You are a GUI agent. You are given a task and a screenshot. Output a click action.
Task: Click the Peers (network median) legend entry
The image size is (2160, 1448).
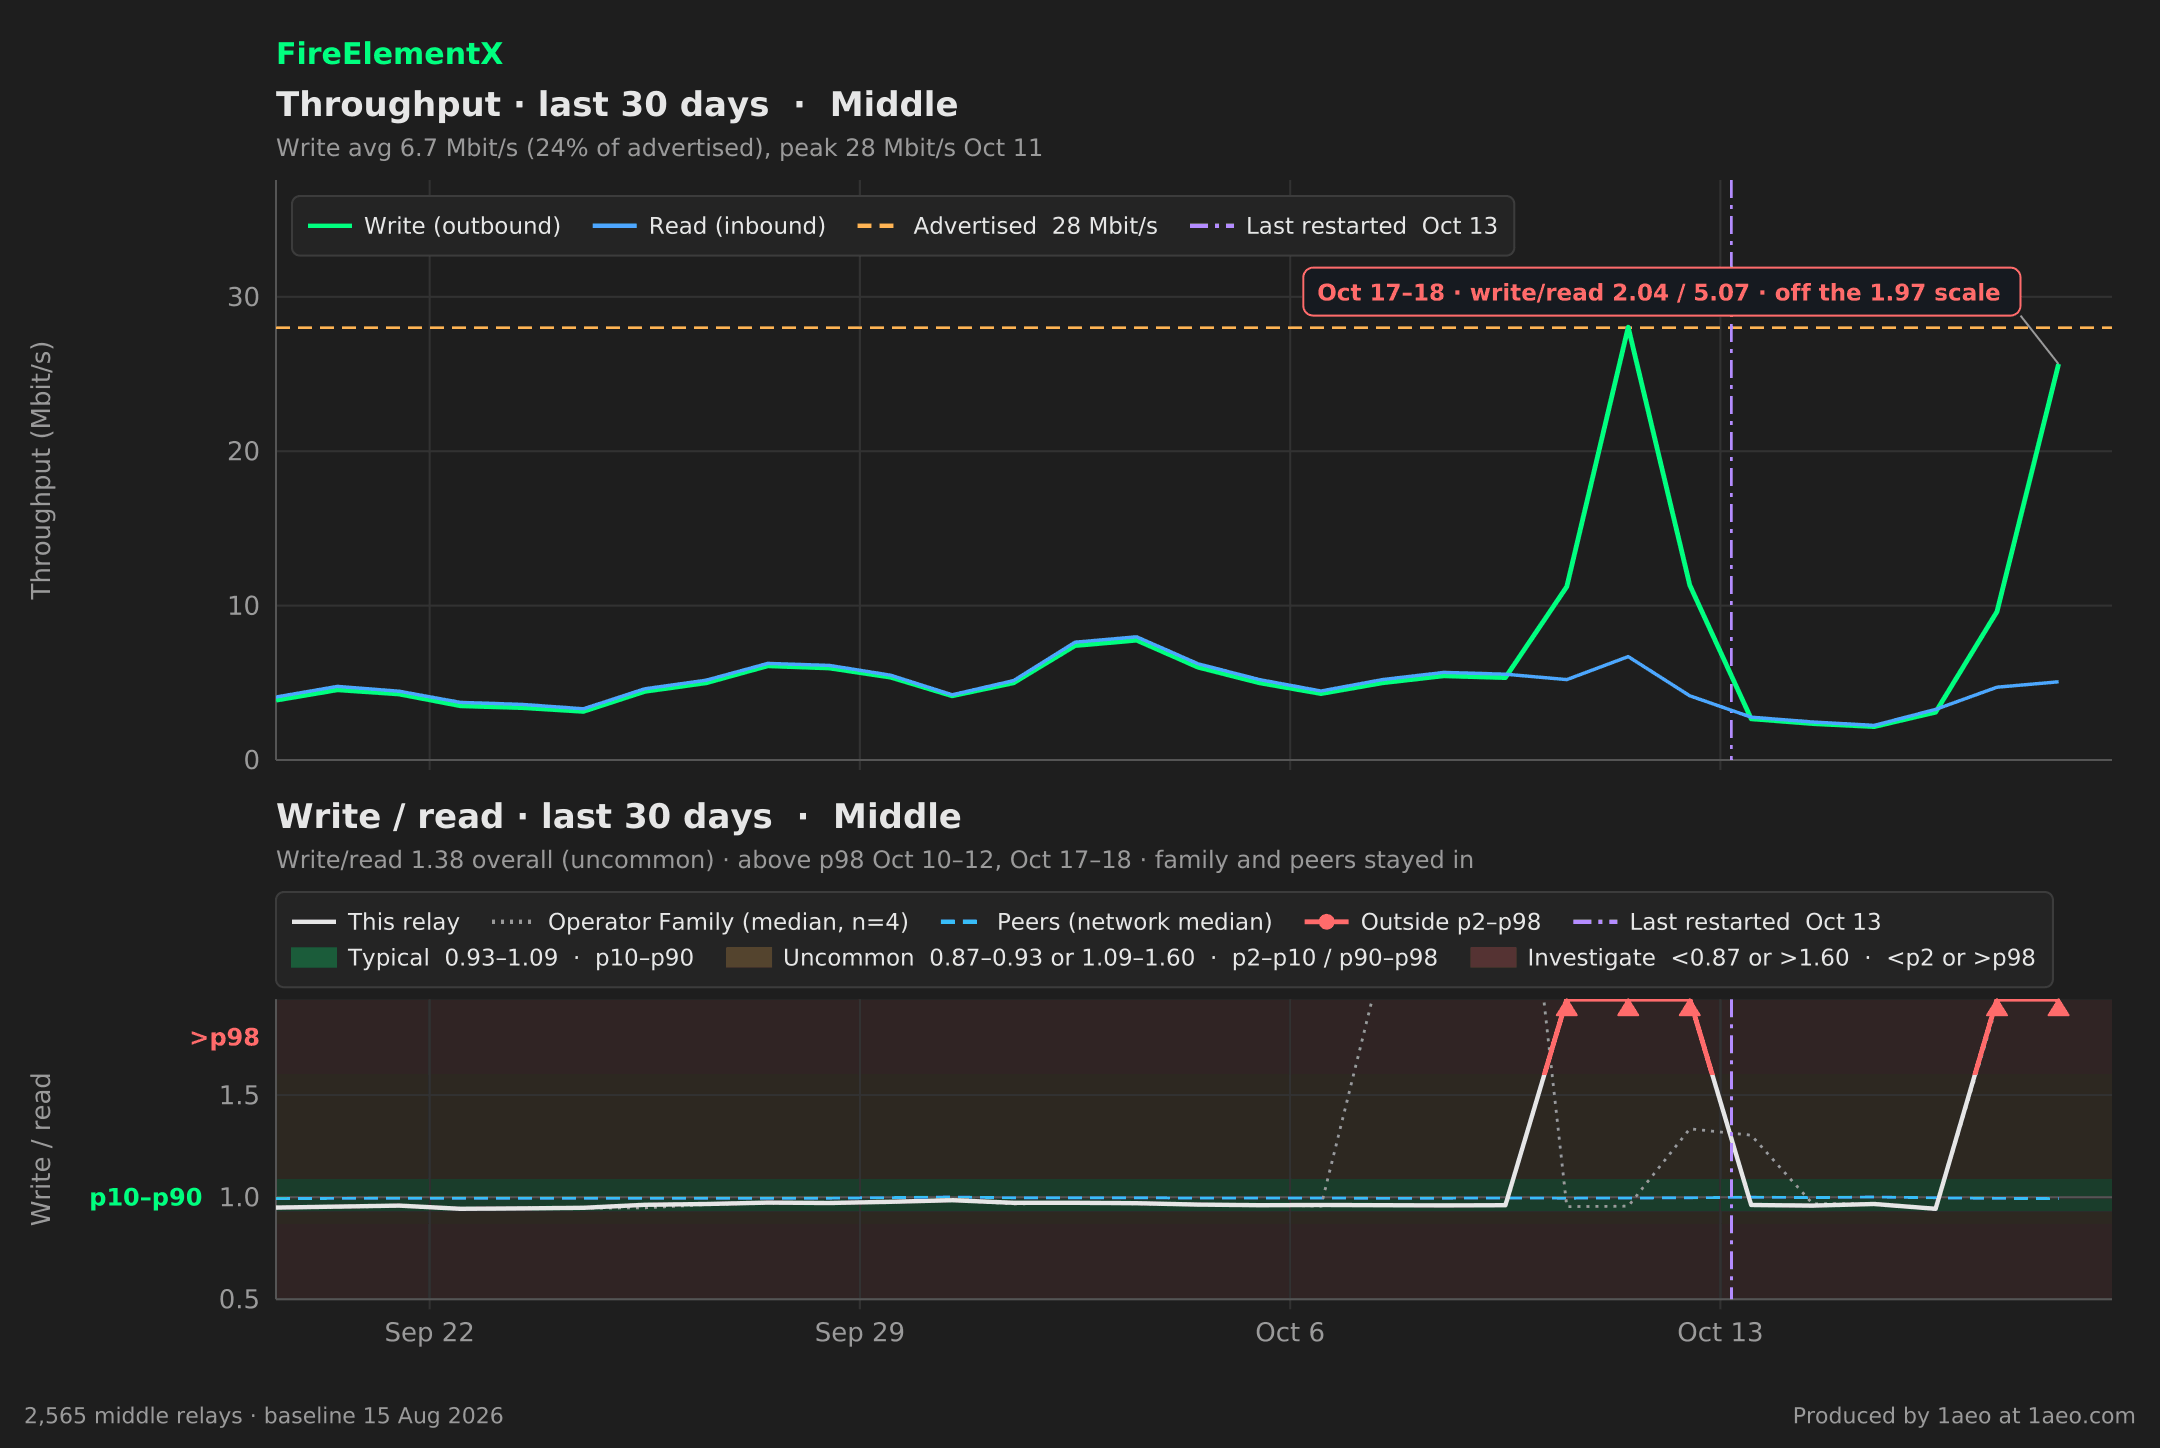[x=1107, y=922]
